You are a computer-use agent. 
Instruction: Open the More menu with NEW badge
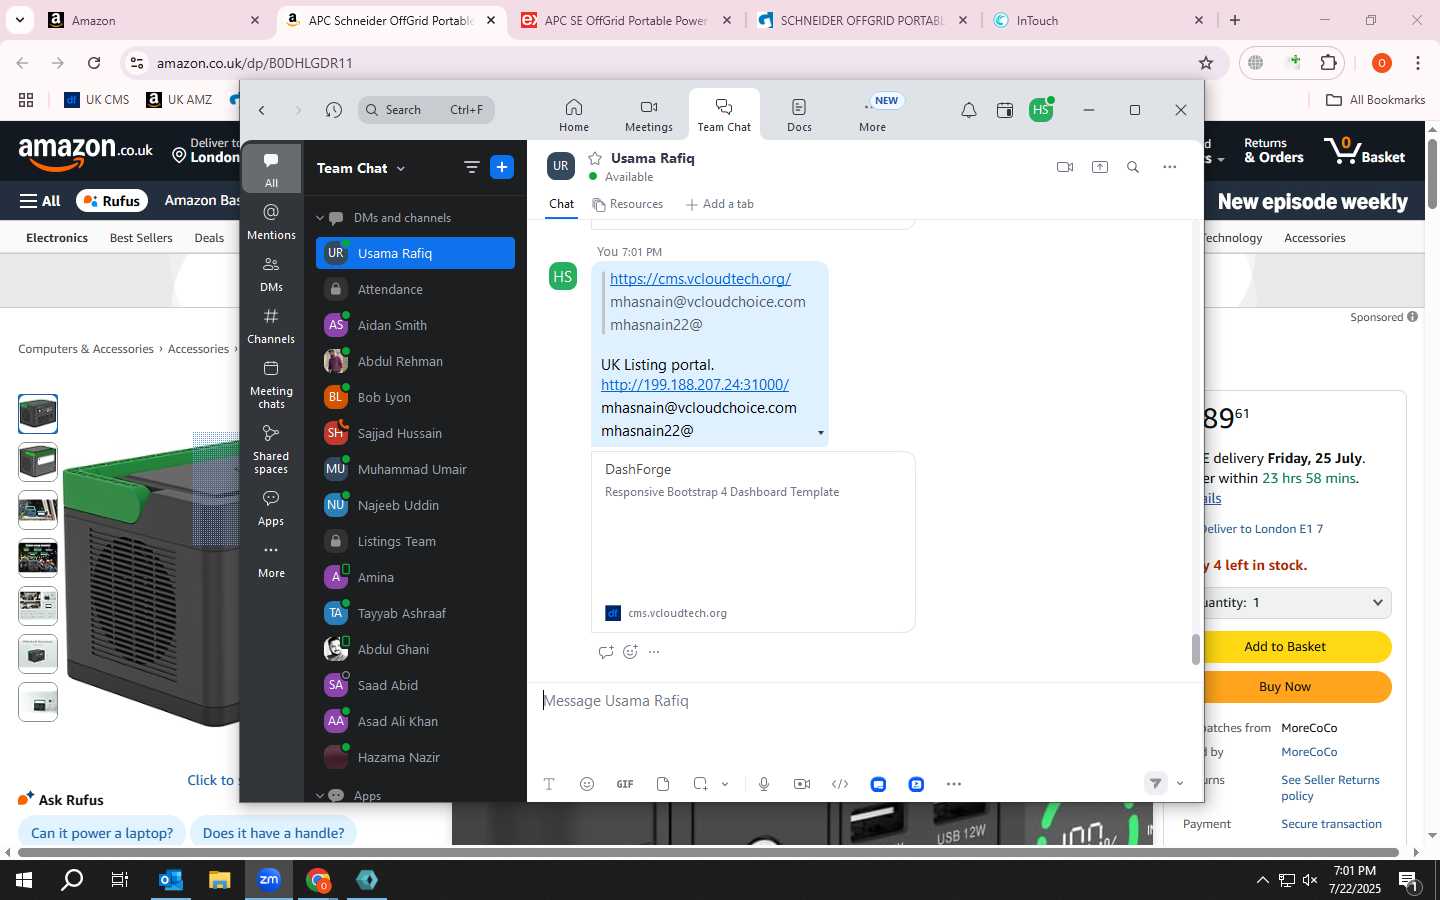(x=873, y=114)
